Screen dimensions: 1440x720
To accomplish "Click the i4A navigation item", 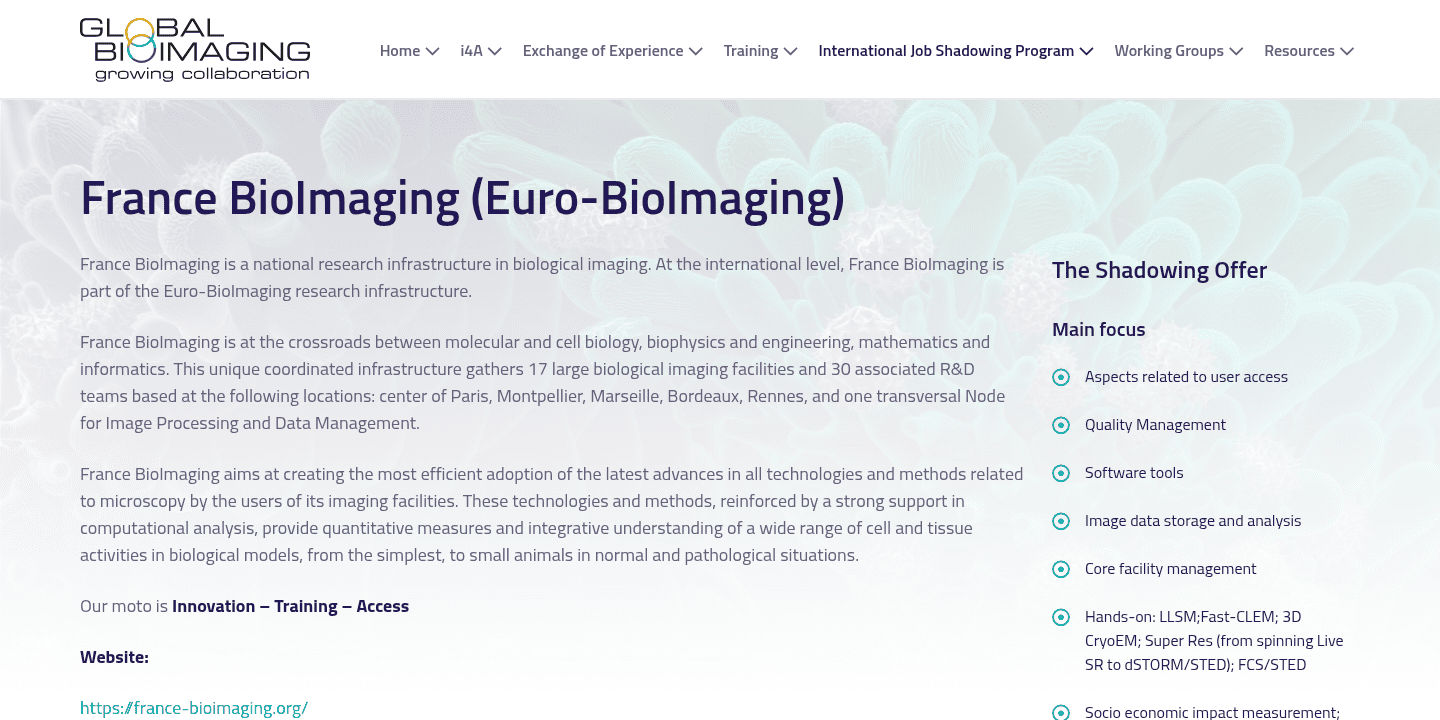I will [470, 50].
